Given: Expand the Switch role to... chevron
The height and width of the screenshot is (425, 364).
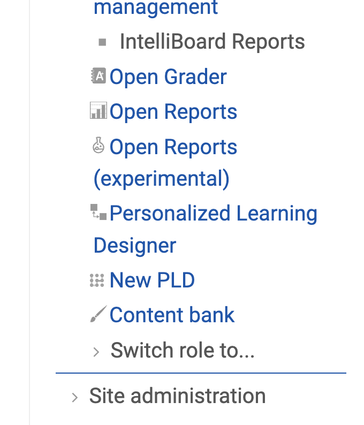Looking at the screenshot, I should [x=96, y=352].
